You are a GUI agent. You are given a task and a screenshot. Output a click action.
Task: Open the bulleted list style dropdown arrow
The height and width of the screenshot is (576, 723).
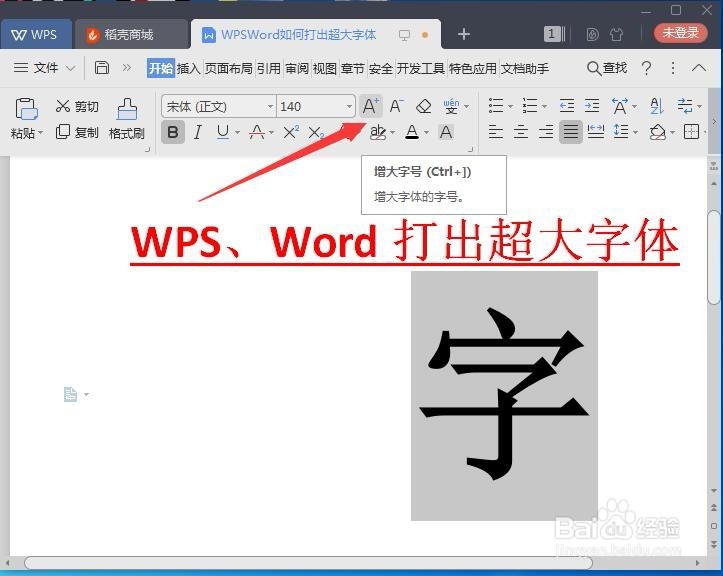tap(510, 107)
